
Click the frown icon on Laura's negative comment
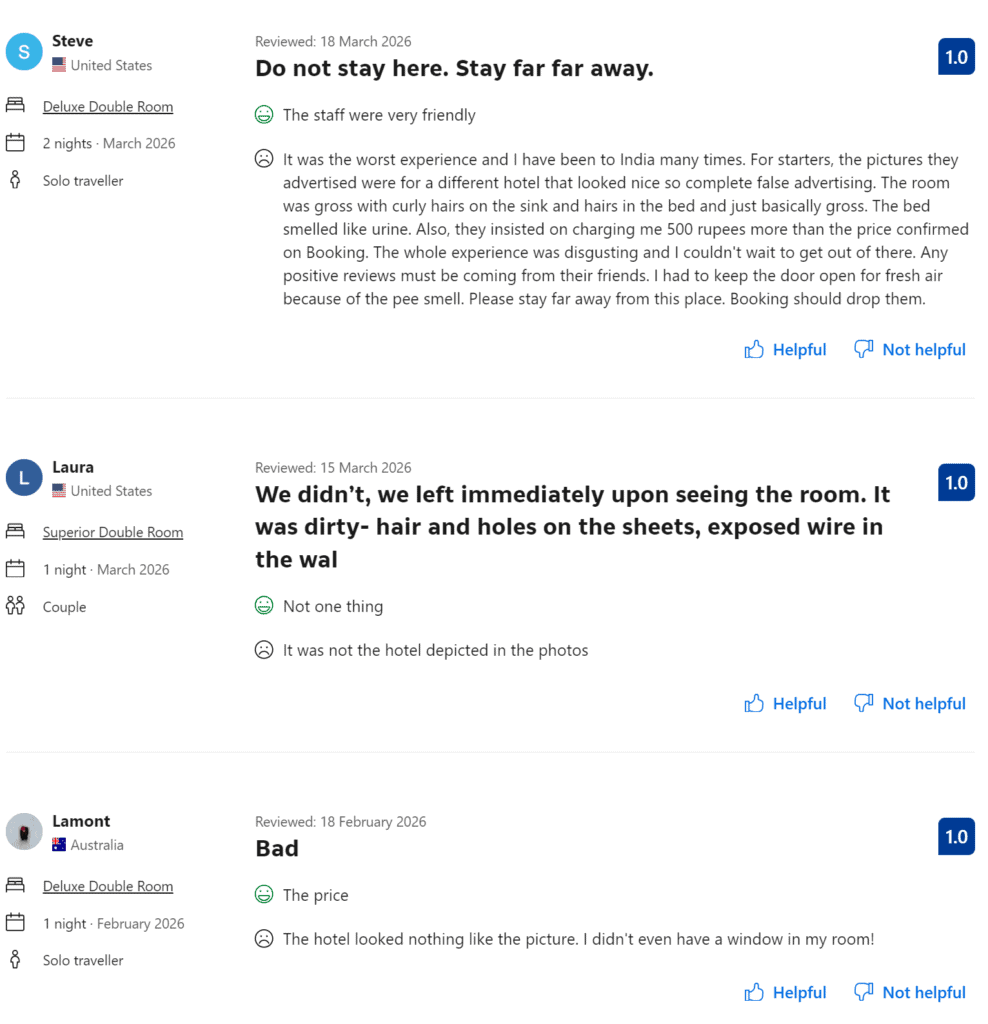tap(263, 649)
